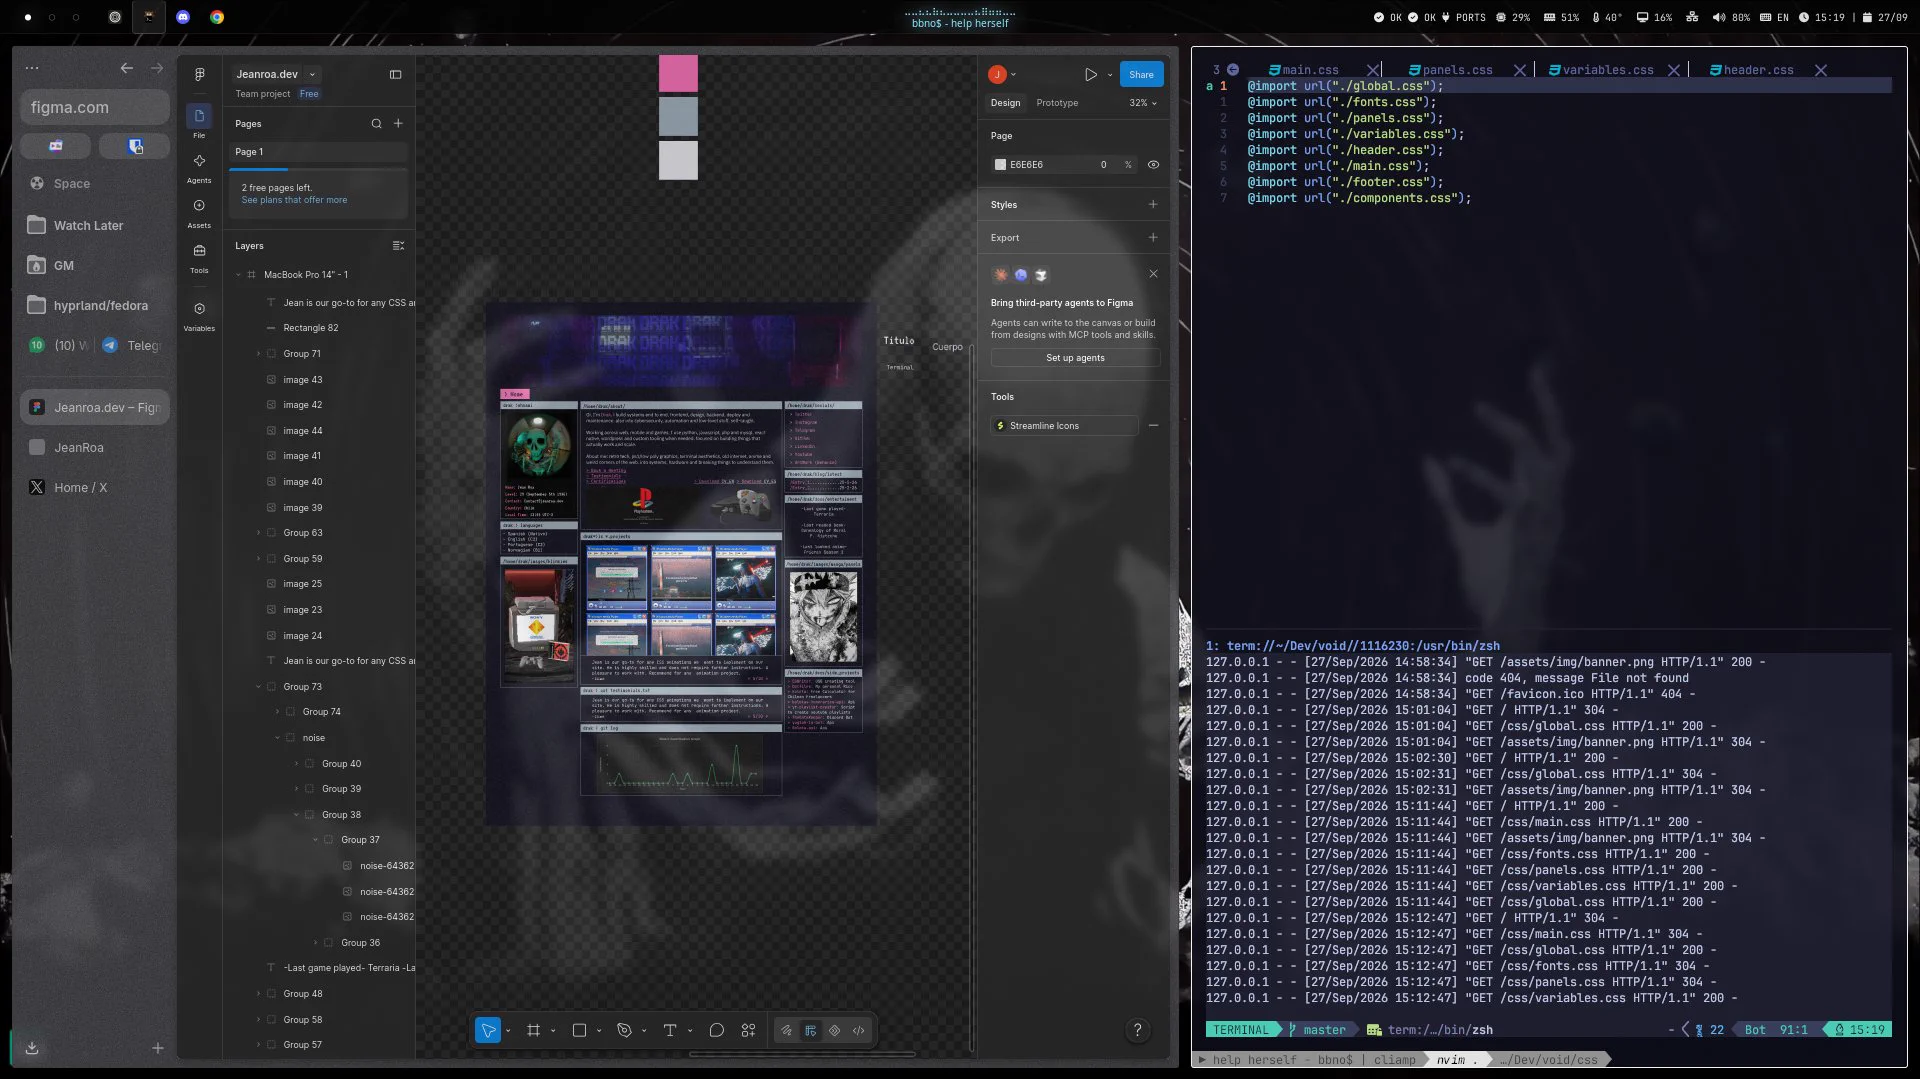Add a style with Styles plus icon
This screenshot has height=1079, width=1920.
1153,204
